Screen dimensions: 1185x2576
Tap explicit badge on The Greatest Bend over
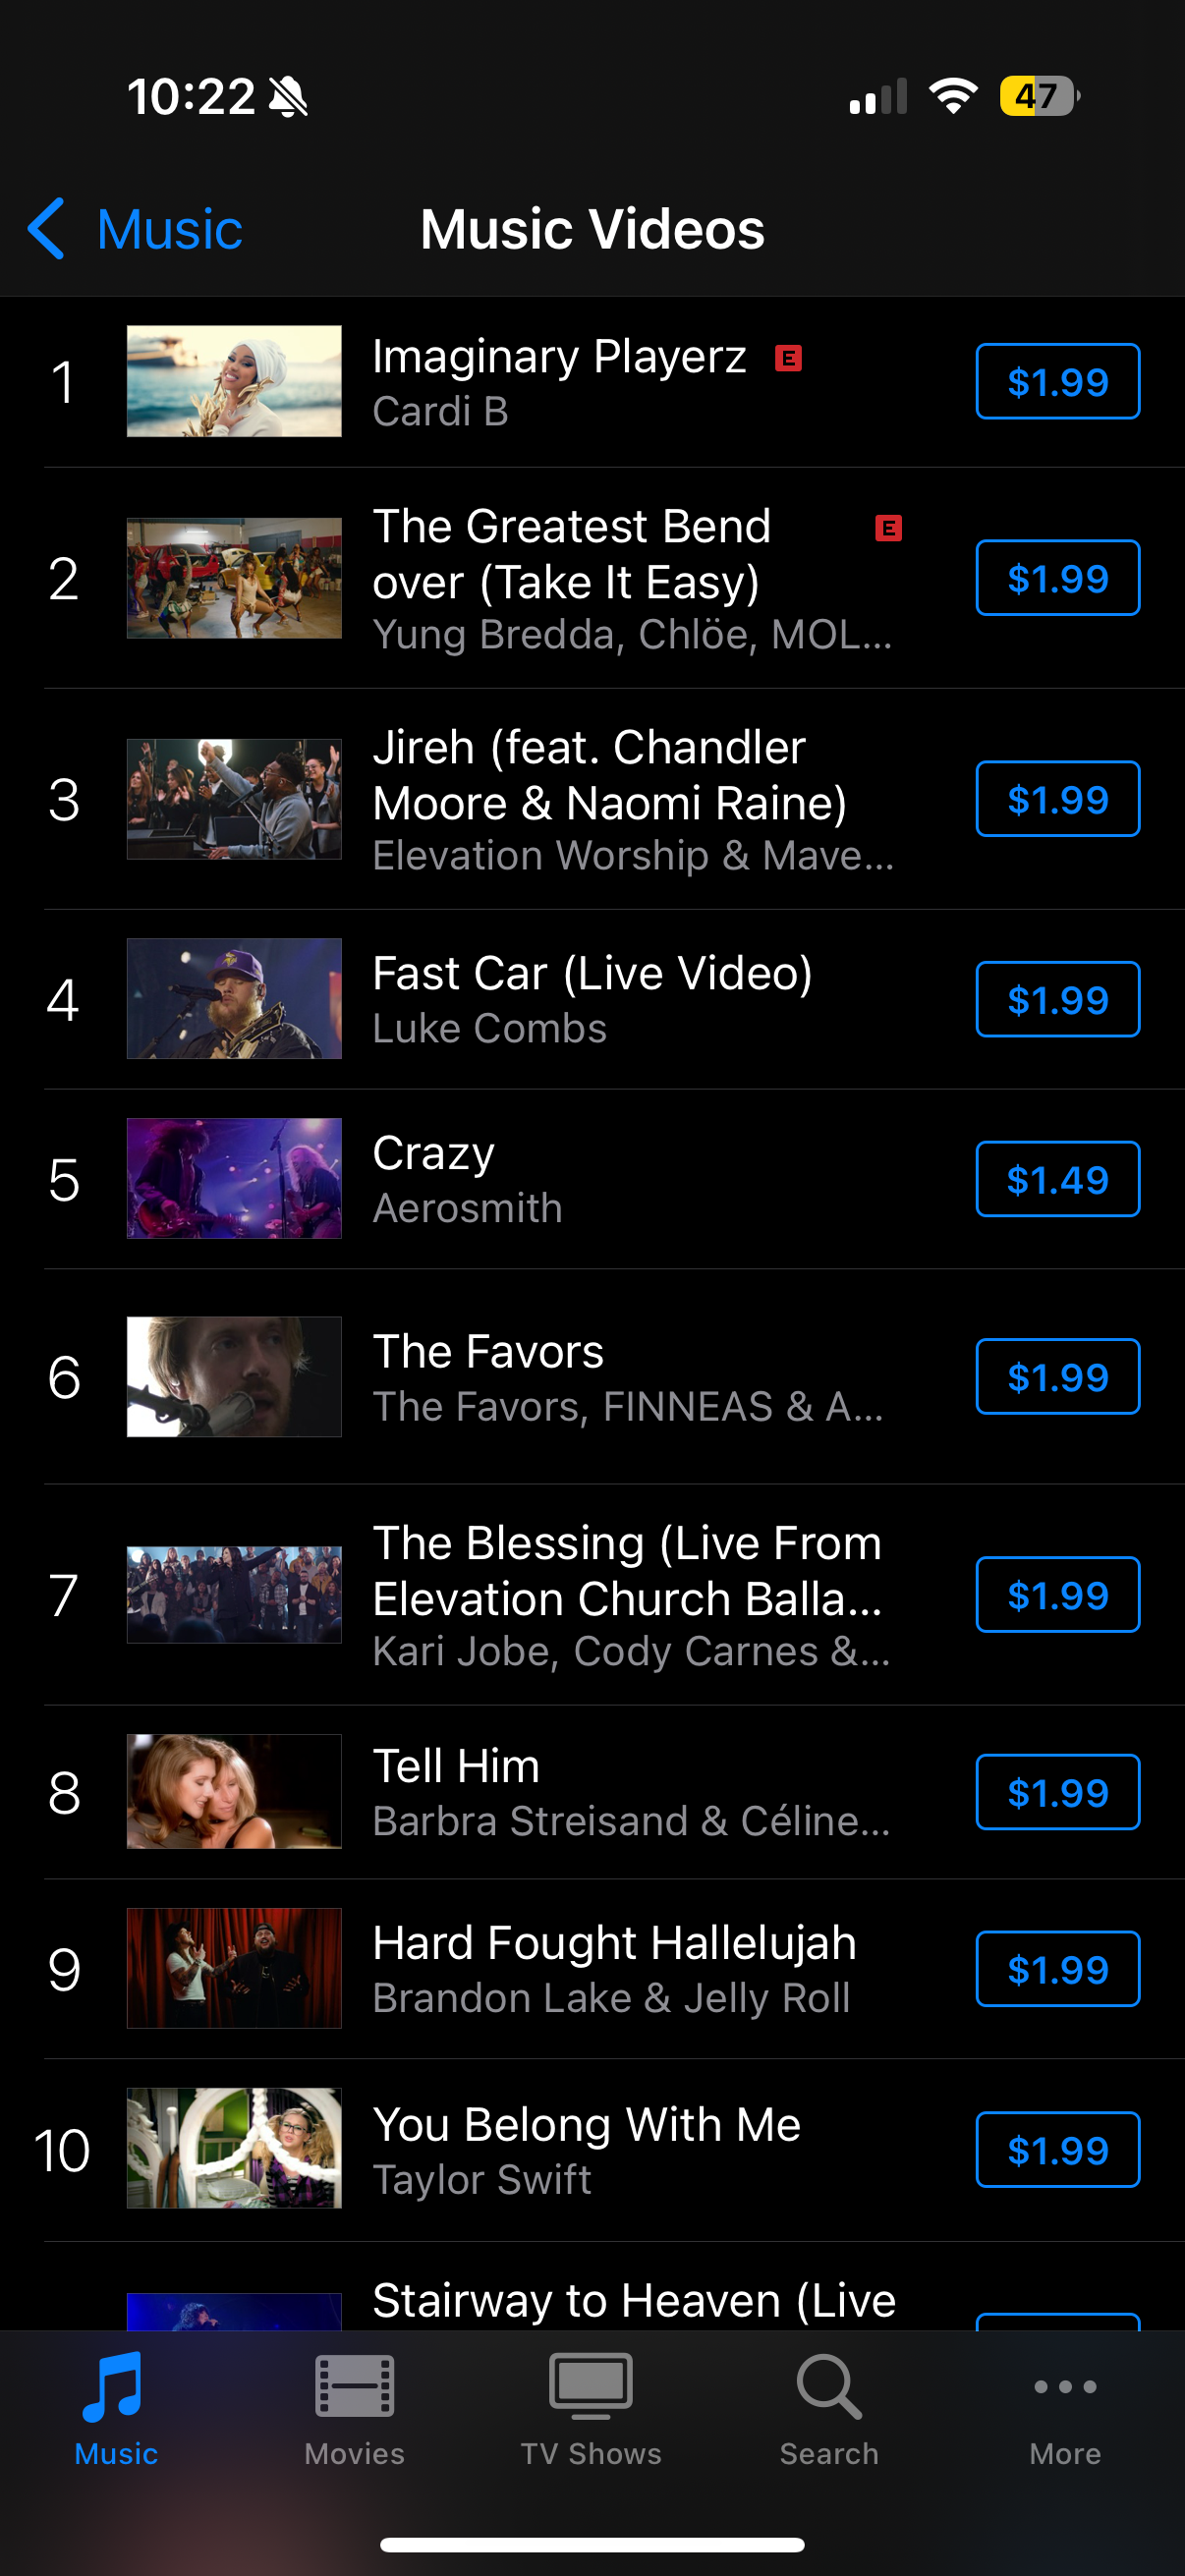tap(888, 528)
